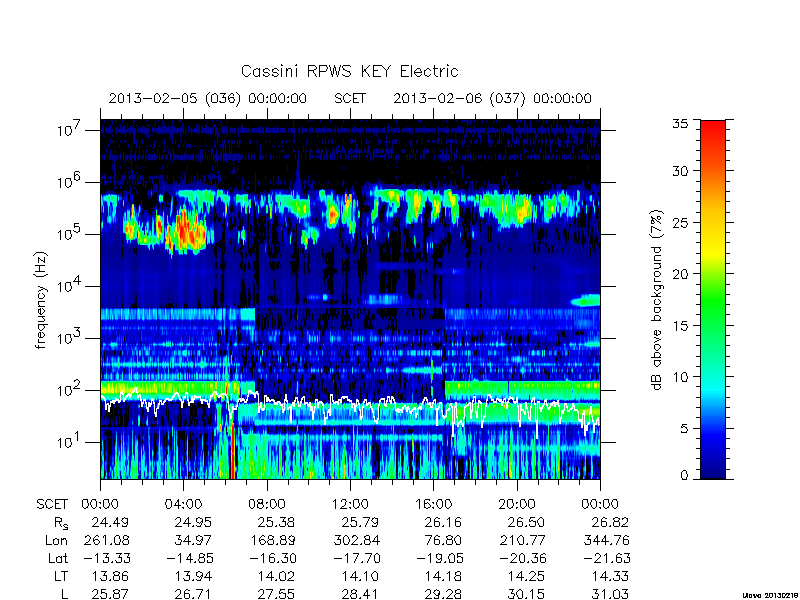Viewport: 800px width, 600px height.
Task: Click LT value 13.86
Action: click(x=110, y=576)
